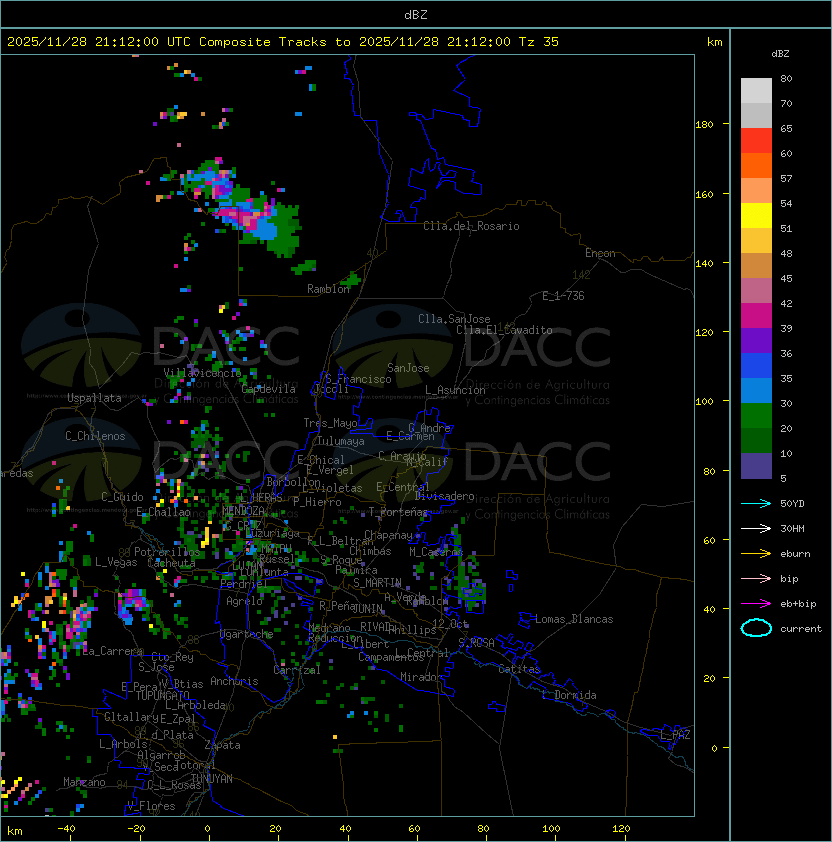The width and height of the screenshot is (832, 842).
Task: Click the '-40' tick on the horizontal km axis
Action: (66, 829)
